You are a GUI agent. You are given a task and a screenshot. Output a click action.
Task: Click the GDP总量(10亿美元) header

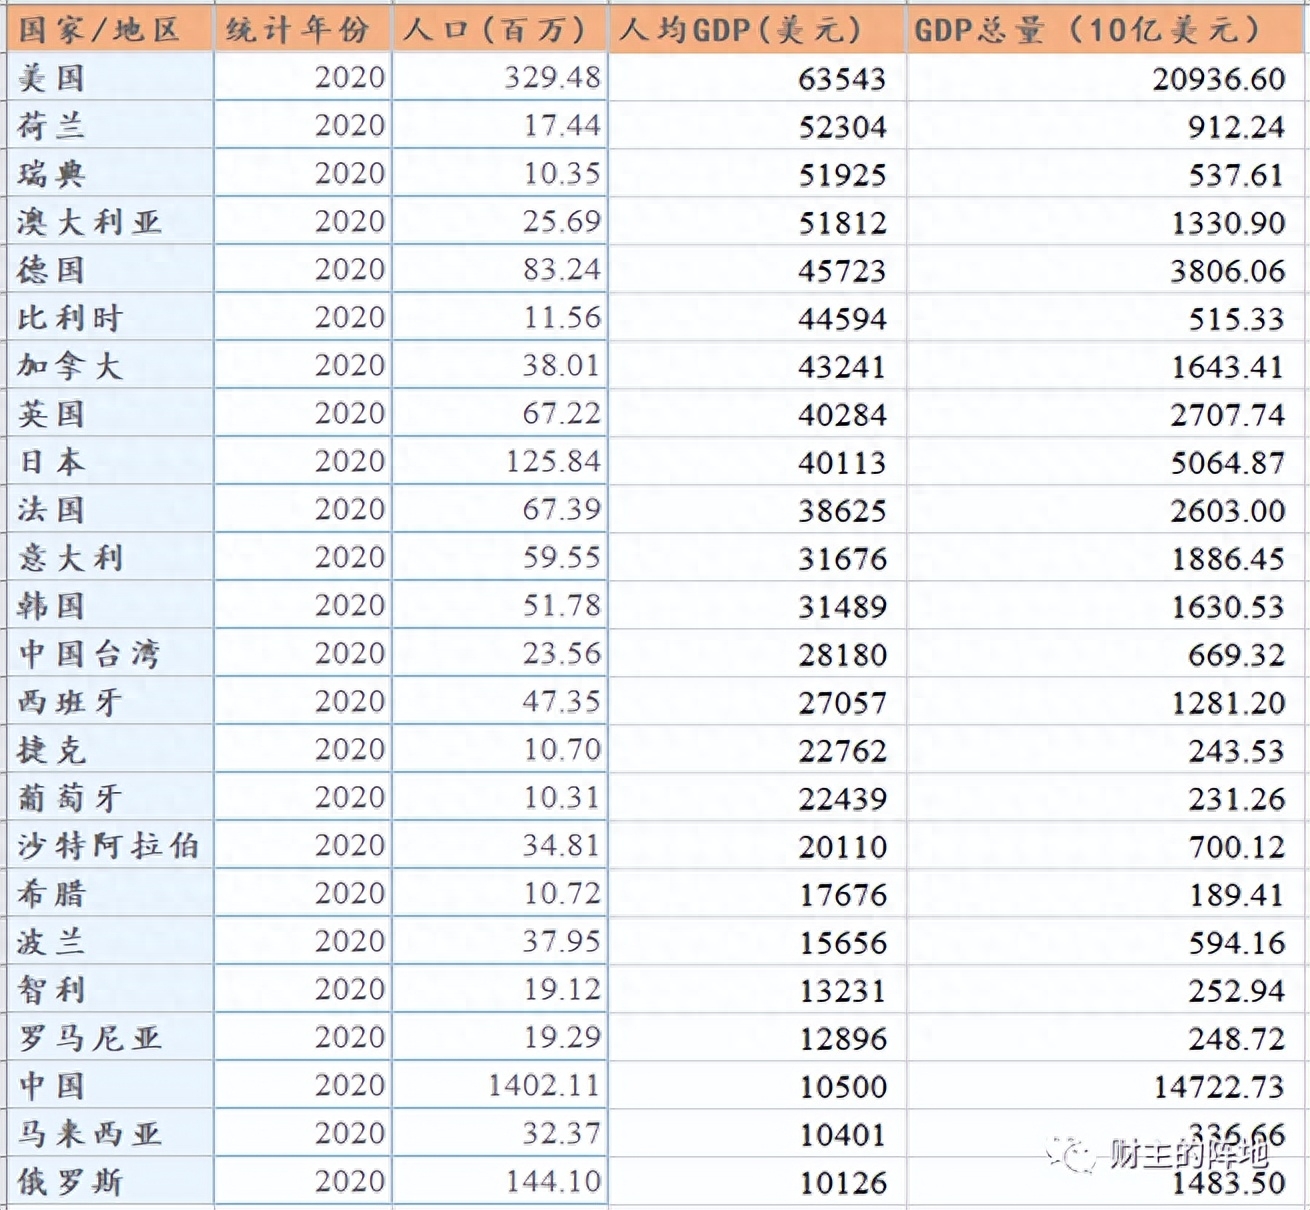coord(1088,30)
